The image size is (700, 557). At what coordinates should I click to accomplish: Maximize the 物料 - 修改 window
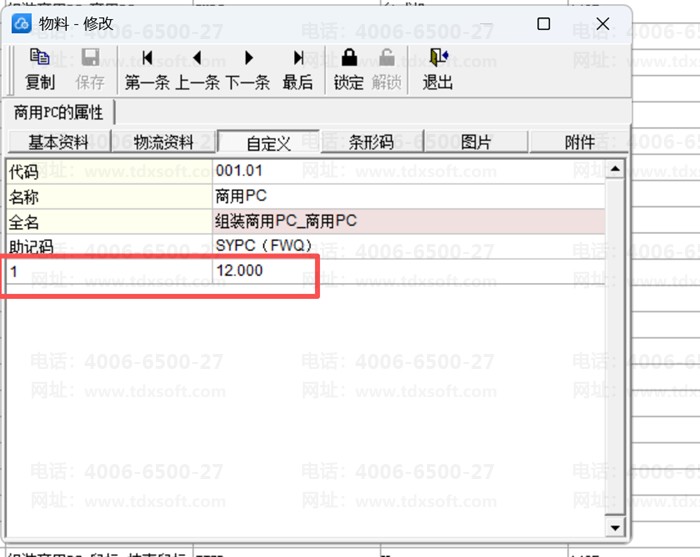pyautogui.click(x=543, y=24)
